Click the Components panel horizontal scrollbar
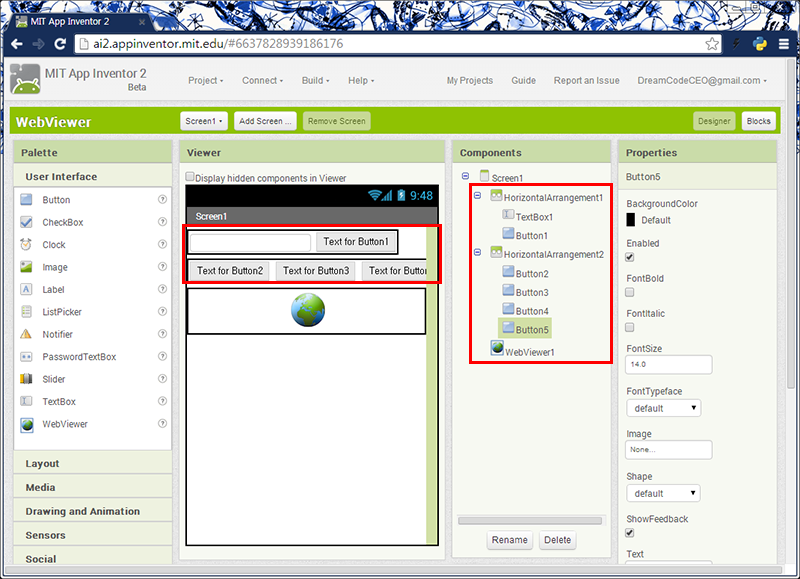 tap(530, 520)
